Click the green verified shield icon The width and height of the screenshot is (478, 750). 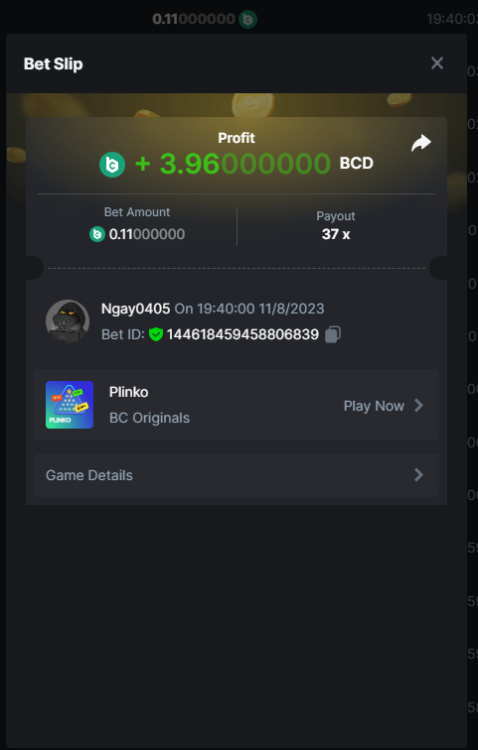(156, 334)
